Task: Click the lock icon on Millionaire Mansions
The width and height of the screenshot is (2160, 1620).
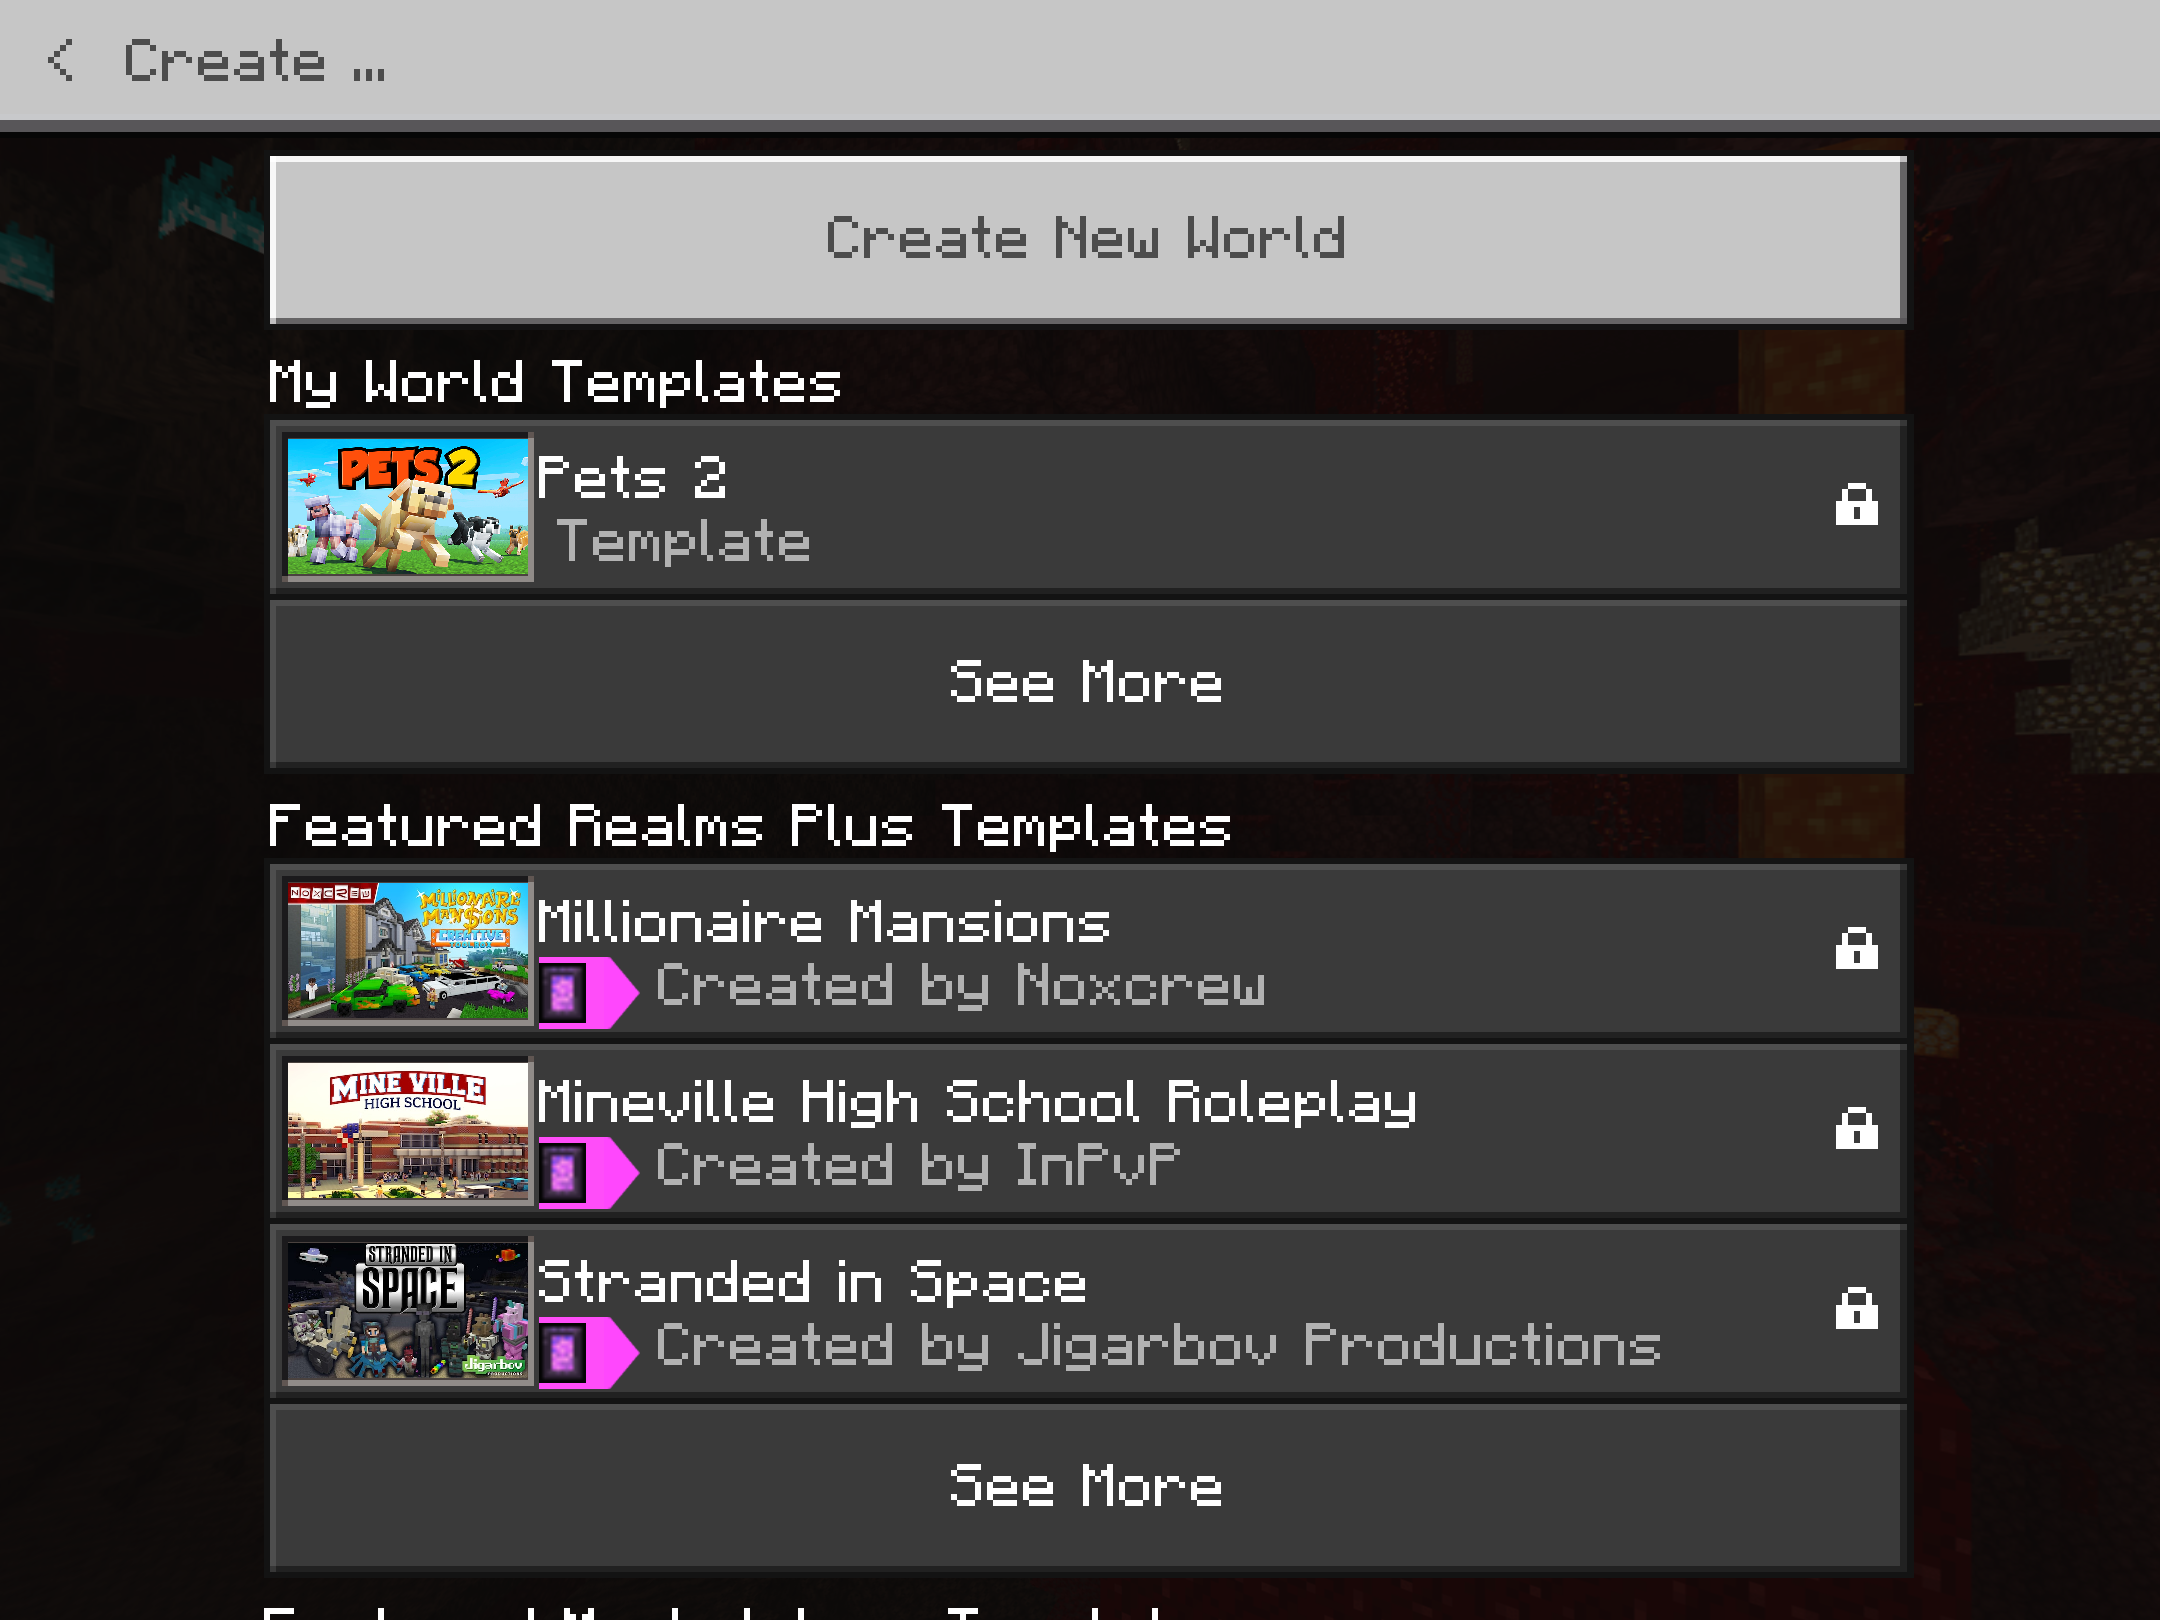Action: [1856, 949]
